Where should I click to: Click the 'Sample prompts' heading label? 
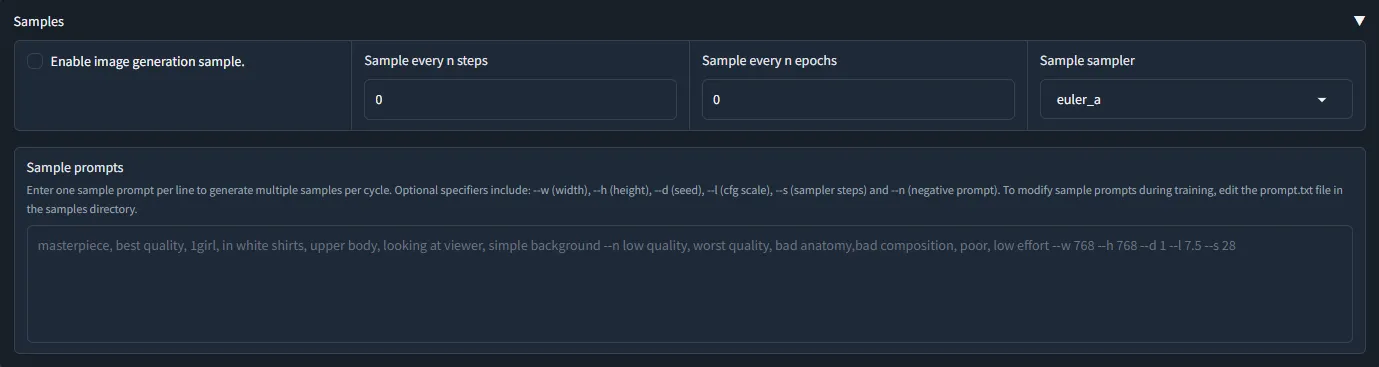coord(74,167)
